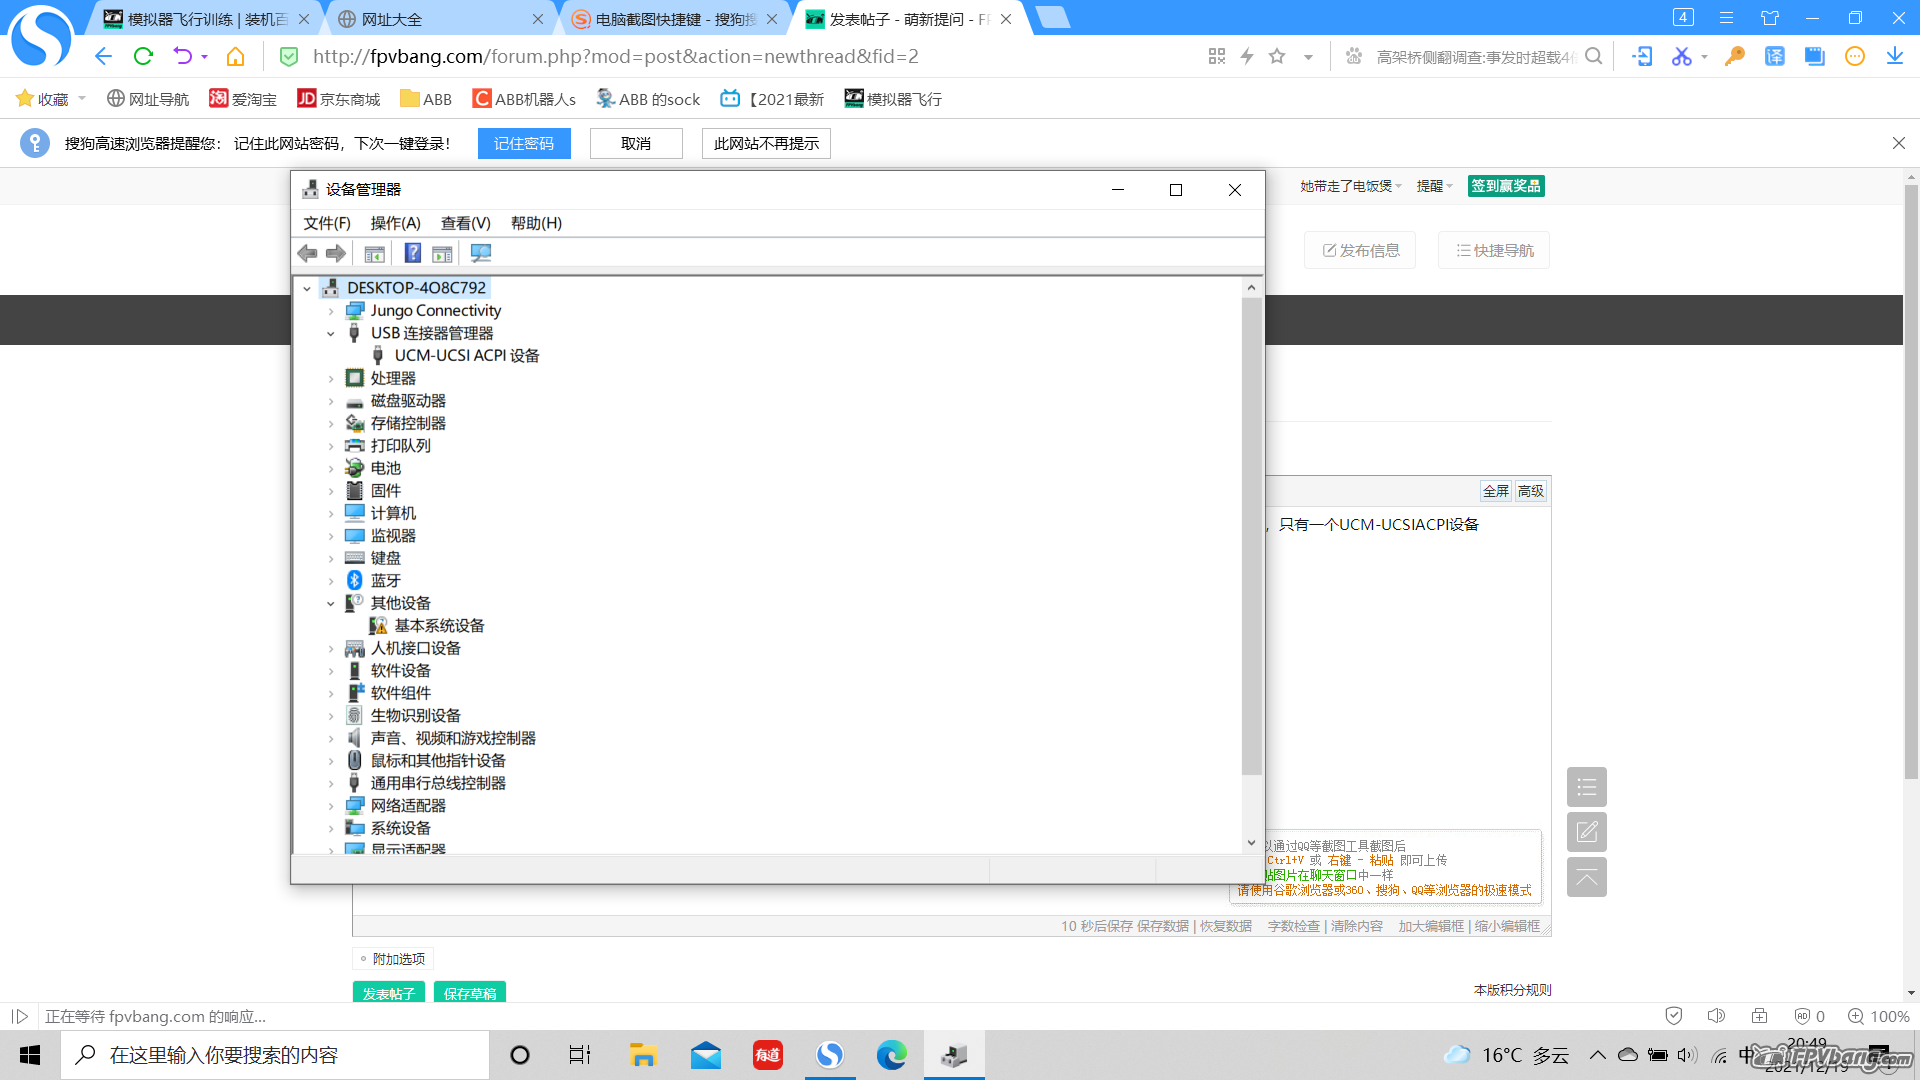Image resolution: width=1920 pixels, height=1080 pixels.
Task: Click the back-to-top icon in right floating sidebar
Action: click(x=1587, y=877)
